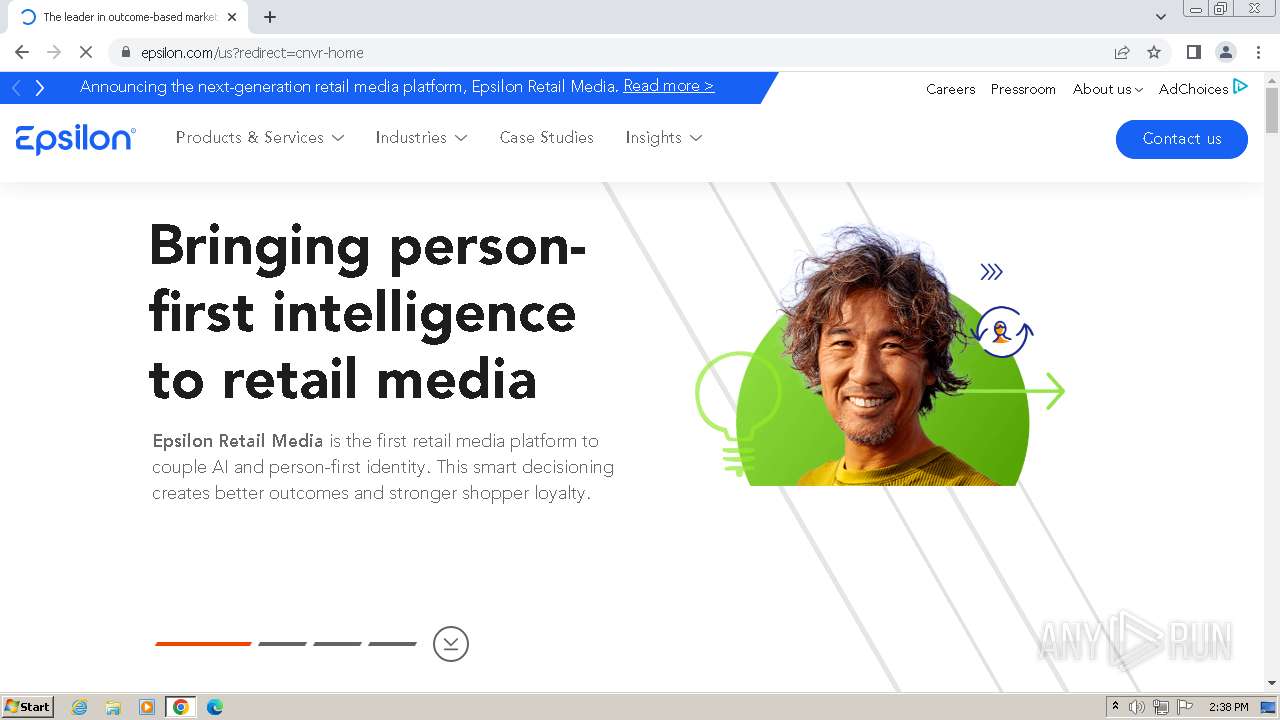Select the first orange carousel slide indicator
The image size is (1280, 720).
click(203, 644)
